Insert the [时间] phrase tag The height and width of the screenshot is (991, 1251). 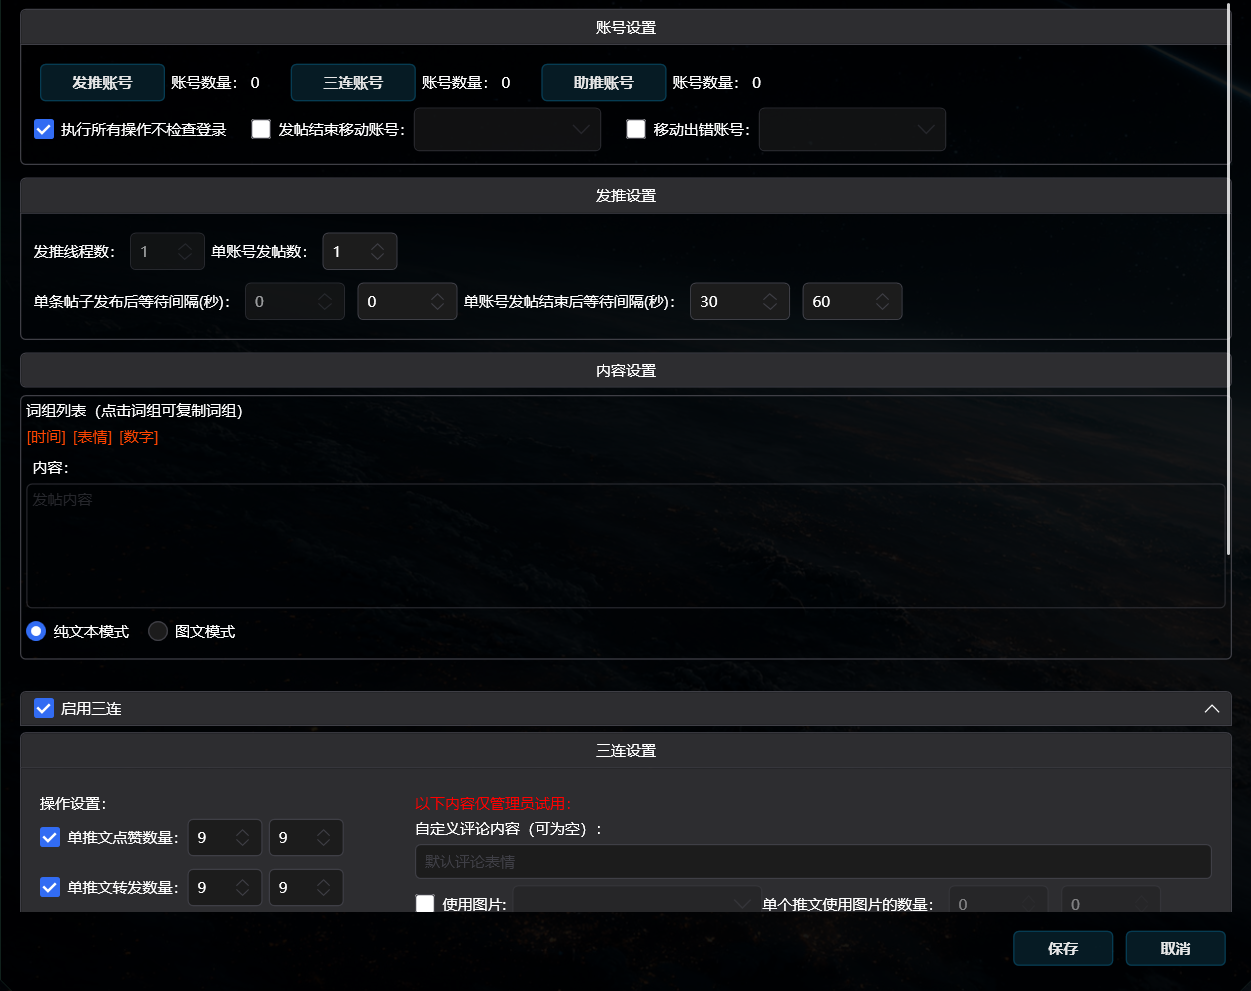pos(46,437)
